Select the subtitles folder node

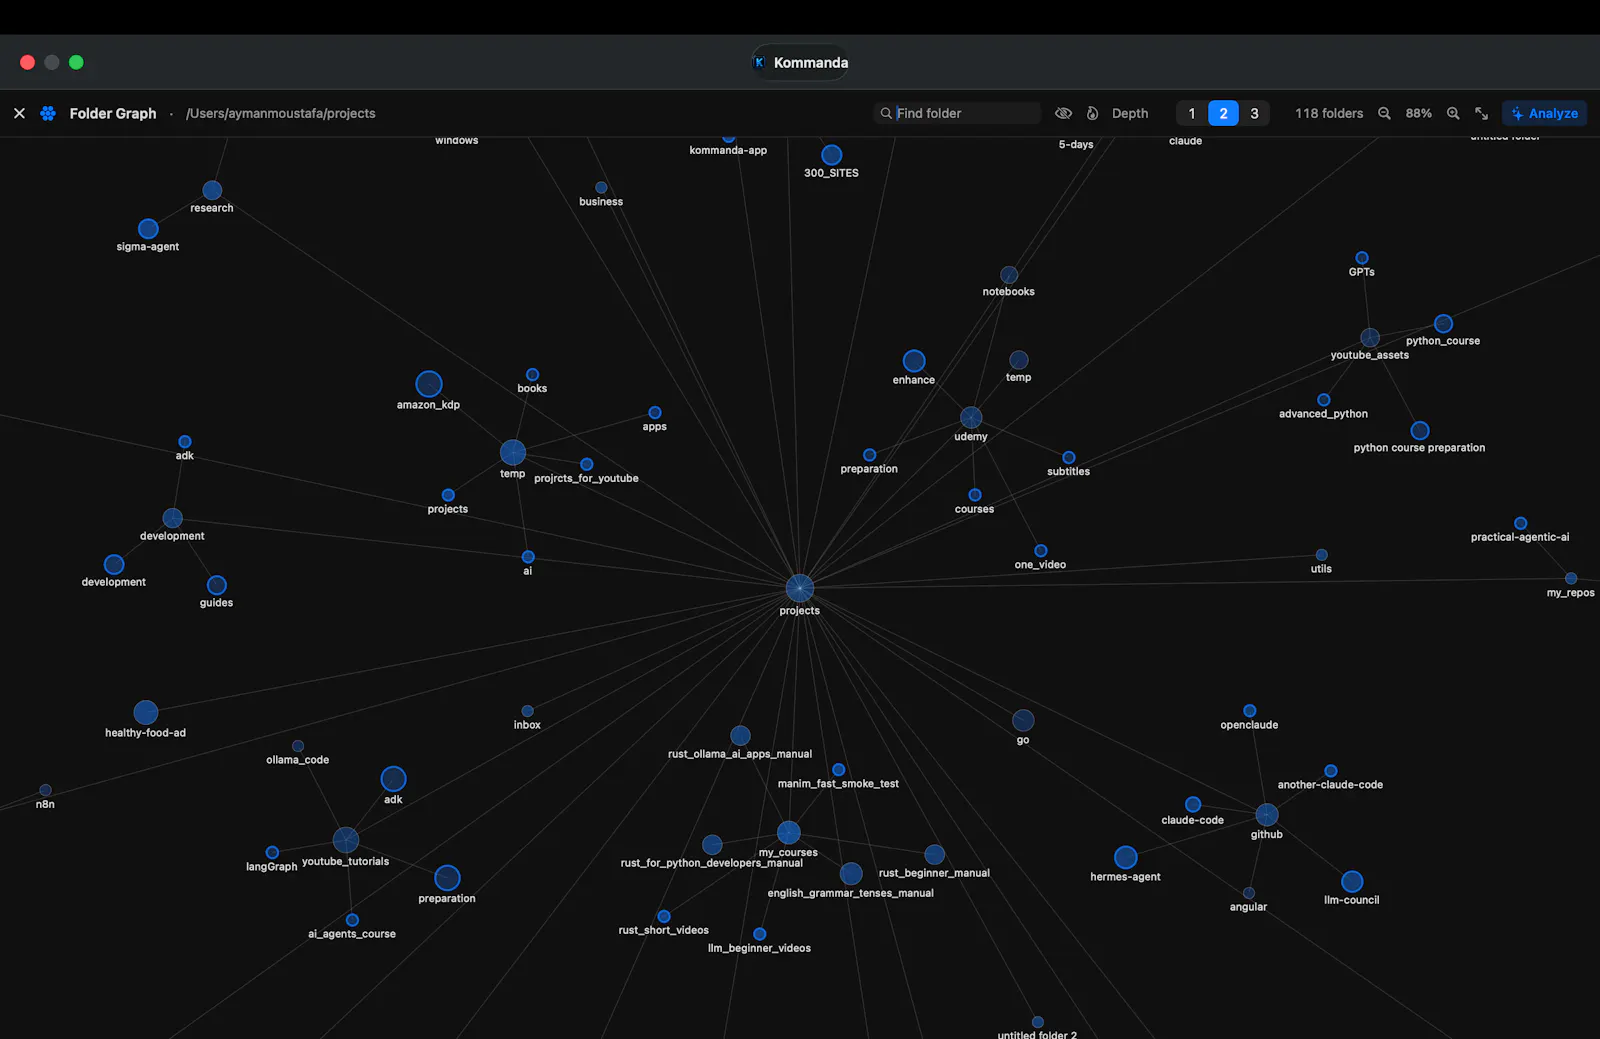[1069, 457]
